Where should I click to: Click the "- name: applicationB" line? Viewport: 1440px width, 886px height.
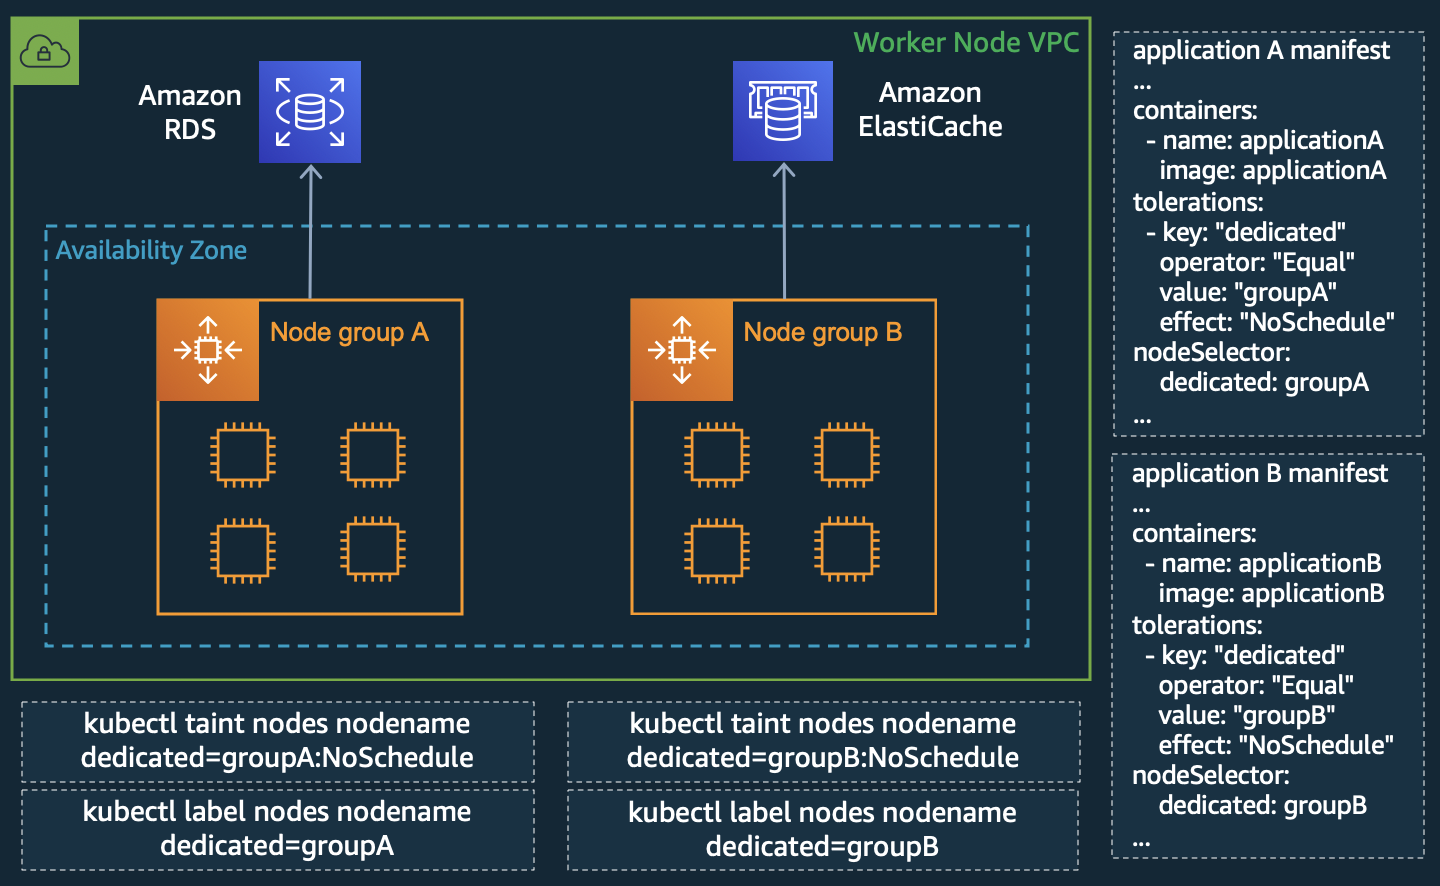[x=1263, y=563]
